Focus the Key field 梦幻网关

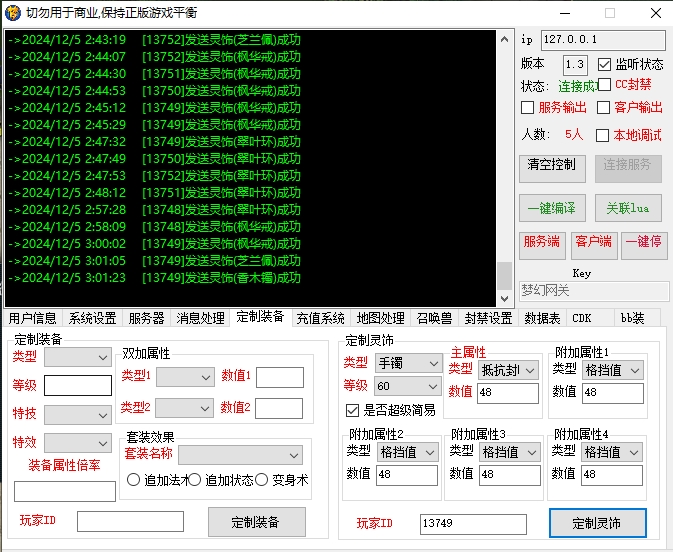point(594,291)
